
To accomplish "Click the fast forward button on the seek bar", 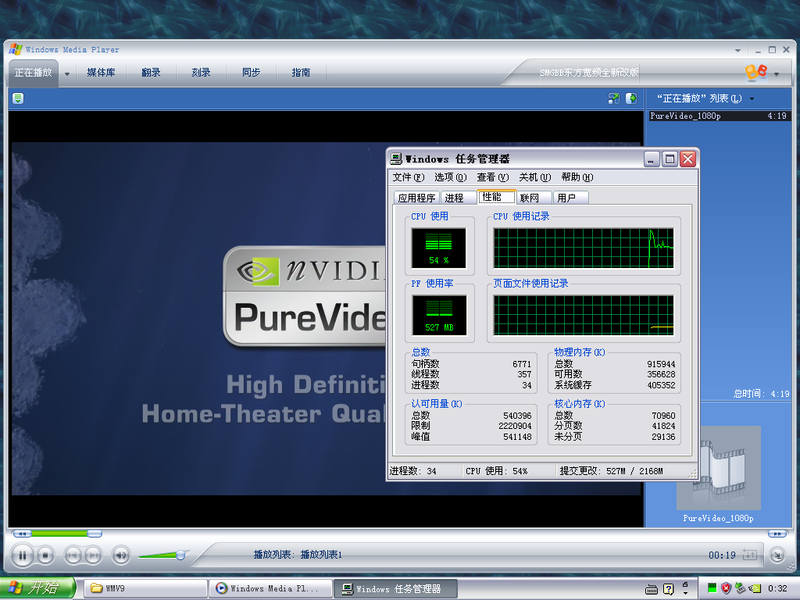I will pyautogui.click(x=777, y=534).
